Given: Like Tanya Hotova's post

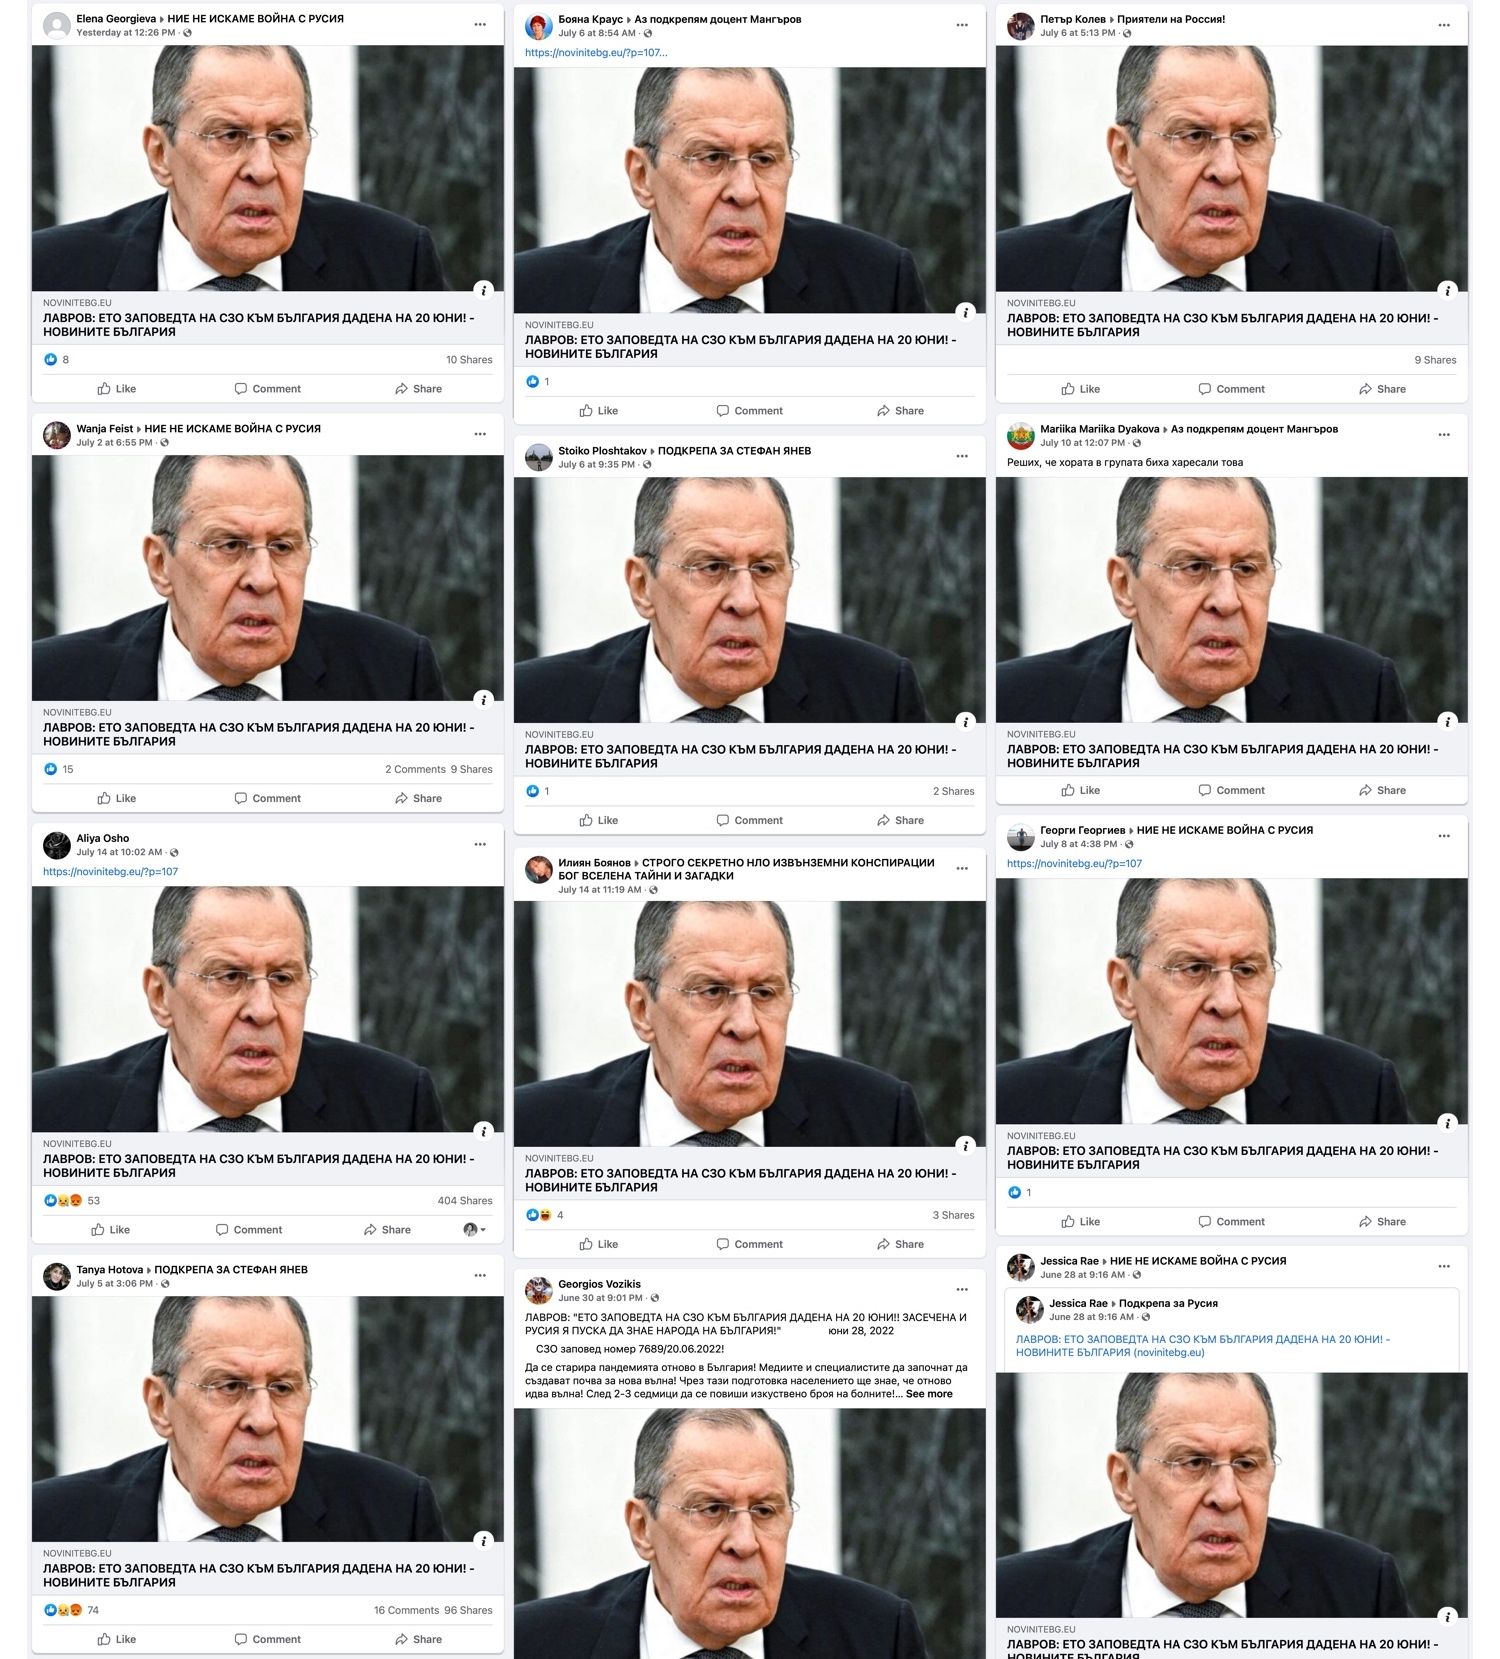Looking at the screenshot, I should [x=117, y=1639].
